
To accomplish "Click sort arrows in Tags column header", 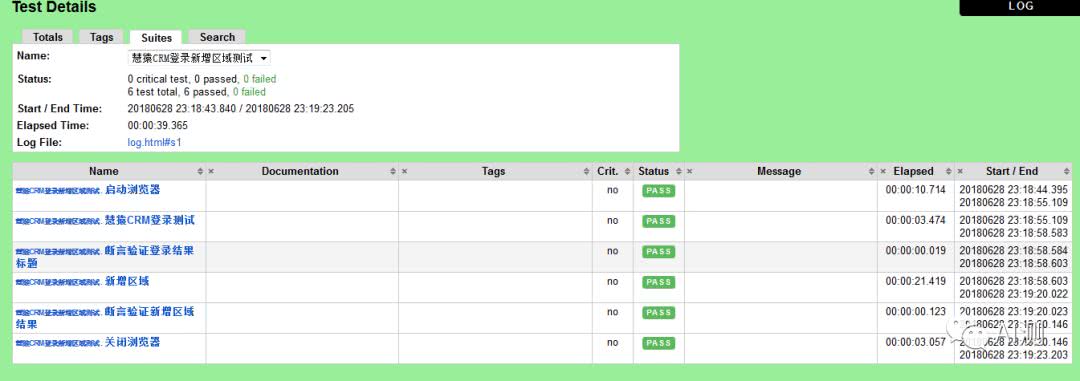I will pos(586,172).
